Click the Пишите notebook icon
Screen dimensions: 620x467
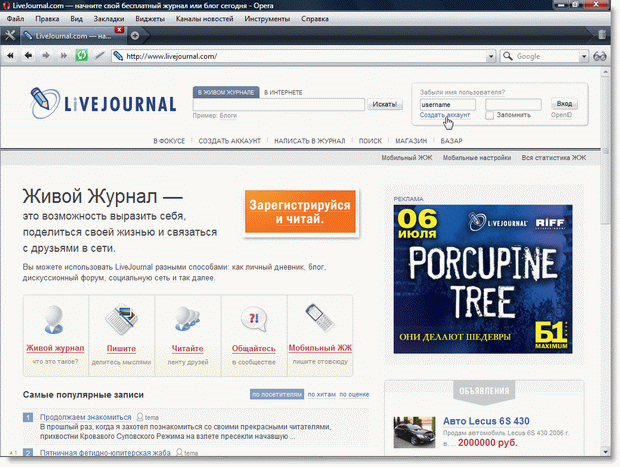click(121, 320)
